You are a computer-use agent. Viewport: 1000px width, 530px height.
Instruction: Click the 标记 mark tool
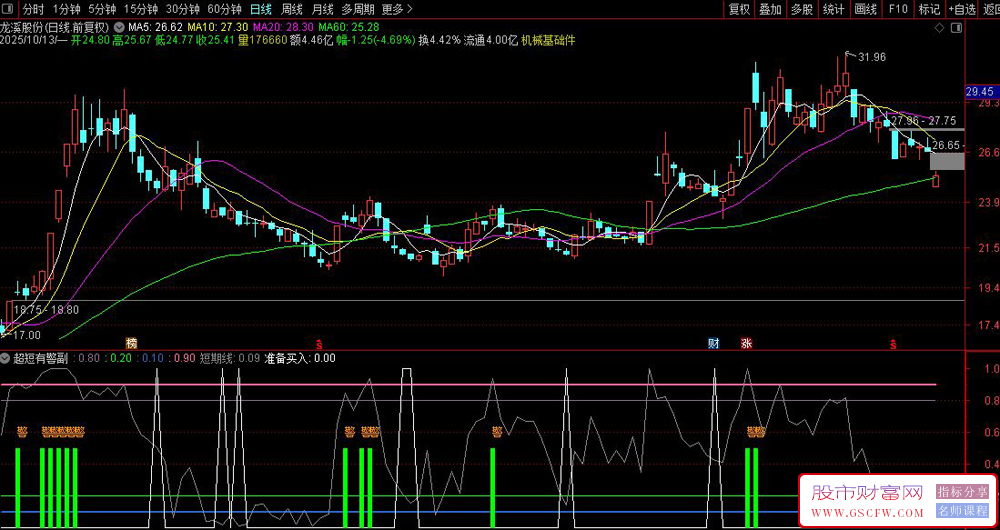929,9
